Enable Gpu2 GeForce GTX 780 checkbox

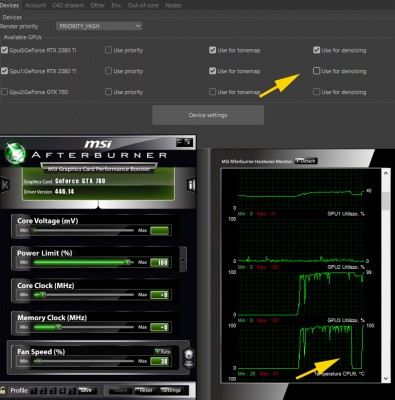coord(4,92)
